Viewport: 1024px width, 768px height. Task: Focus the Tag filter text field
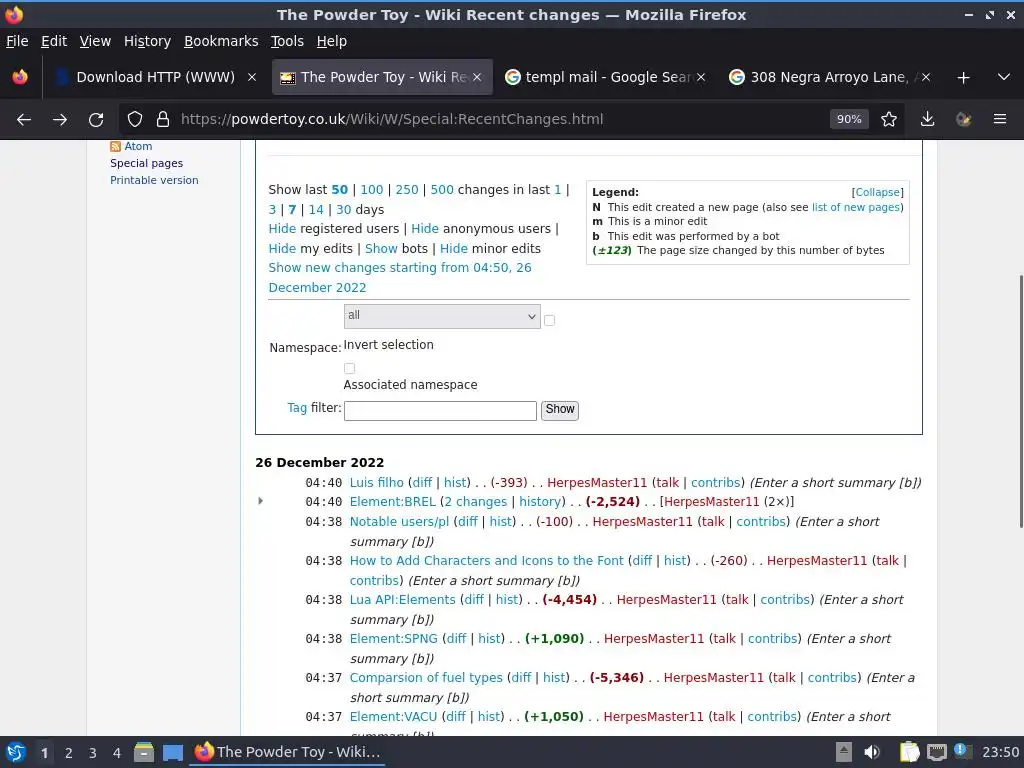click(x=440, y=411)
